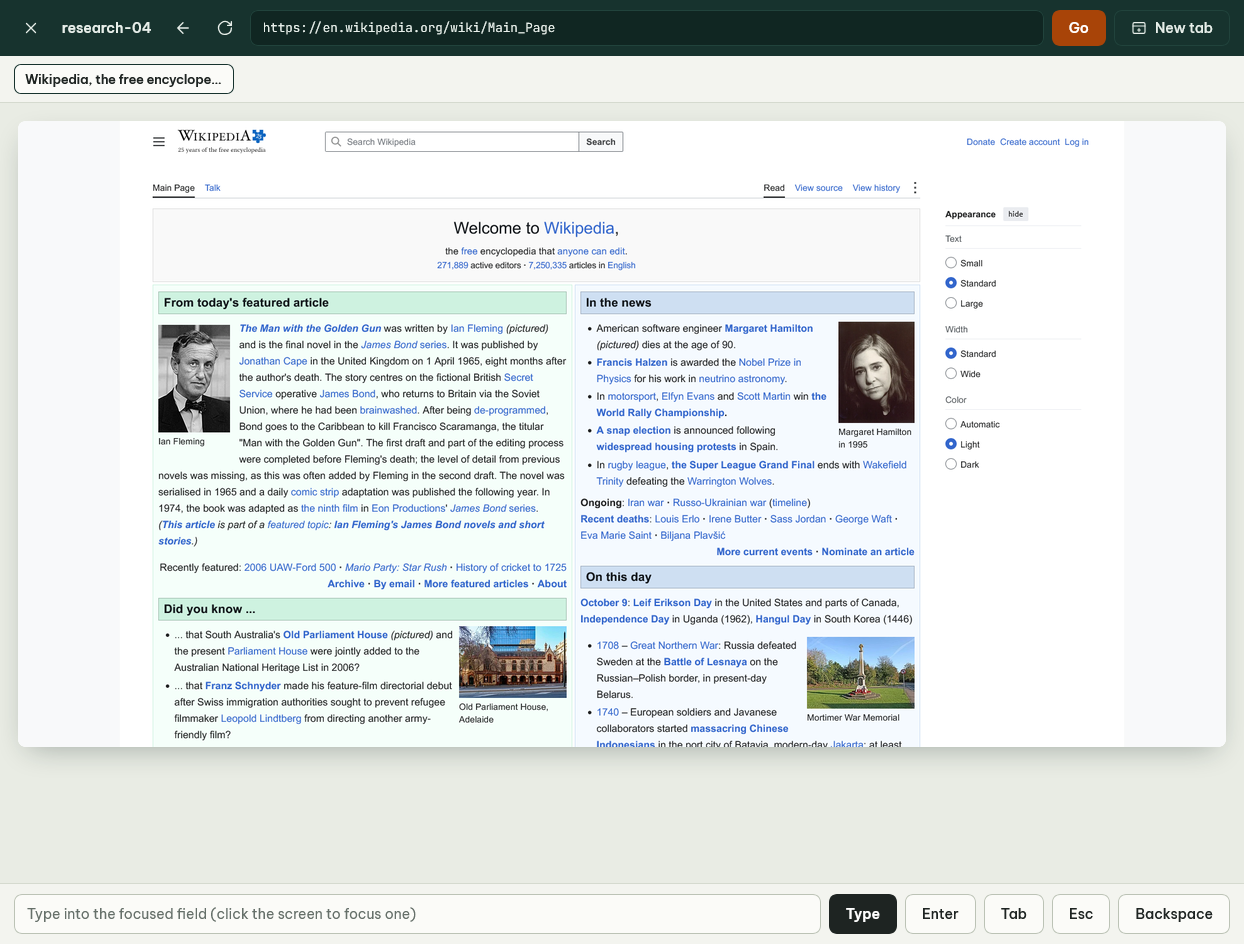Select Small text size
The image size is (1244, 944).
point(951,263)
